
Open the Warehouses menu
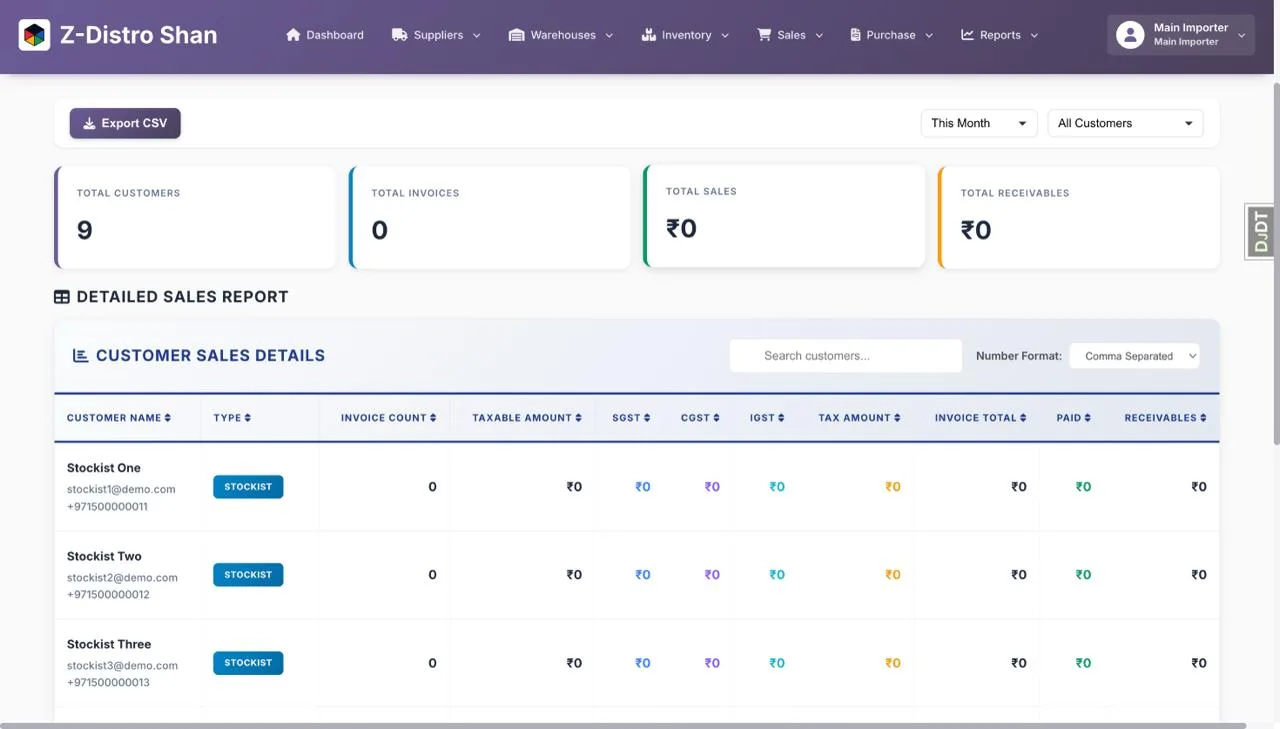[560, 35]
